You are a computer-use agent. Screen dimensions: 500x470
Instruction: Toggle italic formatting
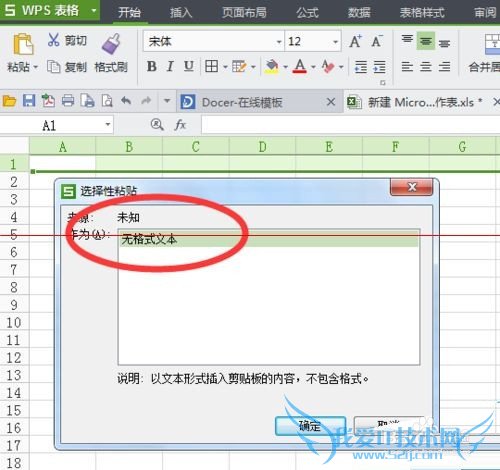(x=170, y=66)
